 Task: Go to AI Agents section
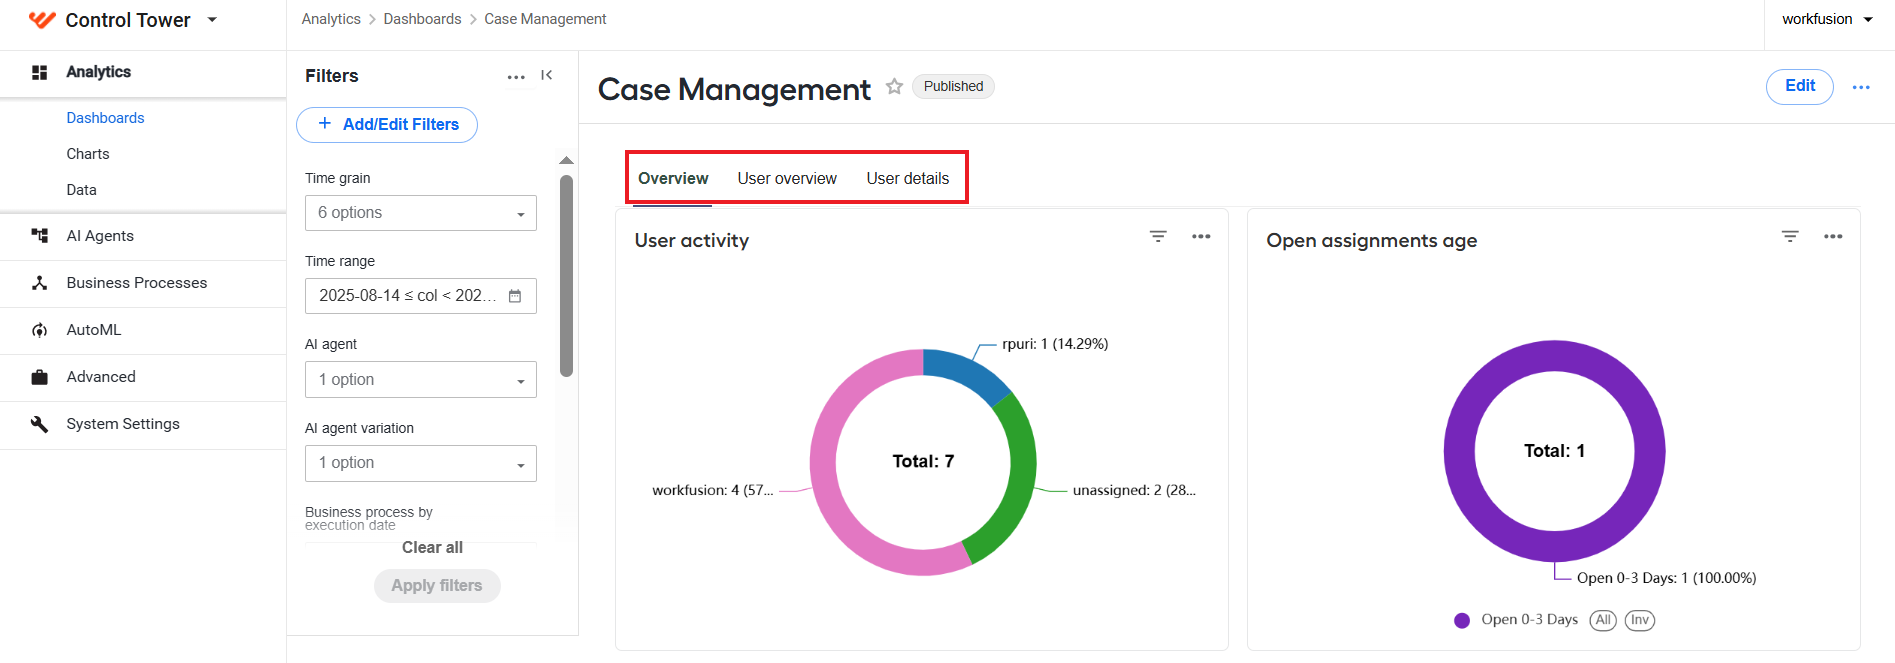[x=100, y=236]
